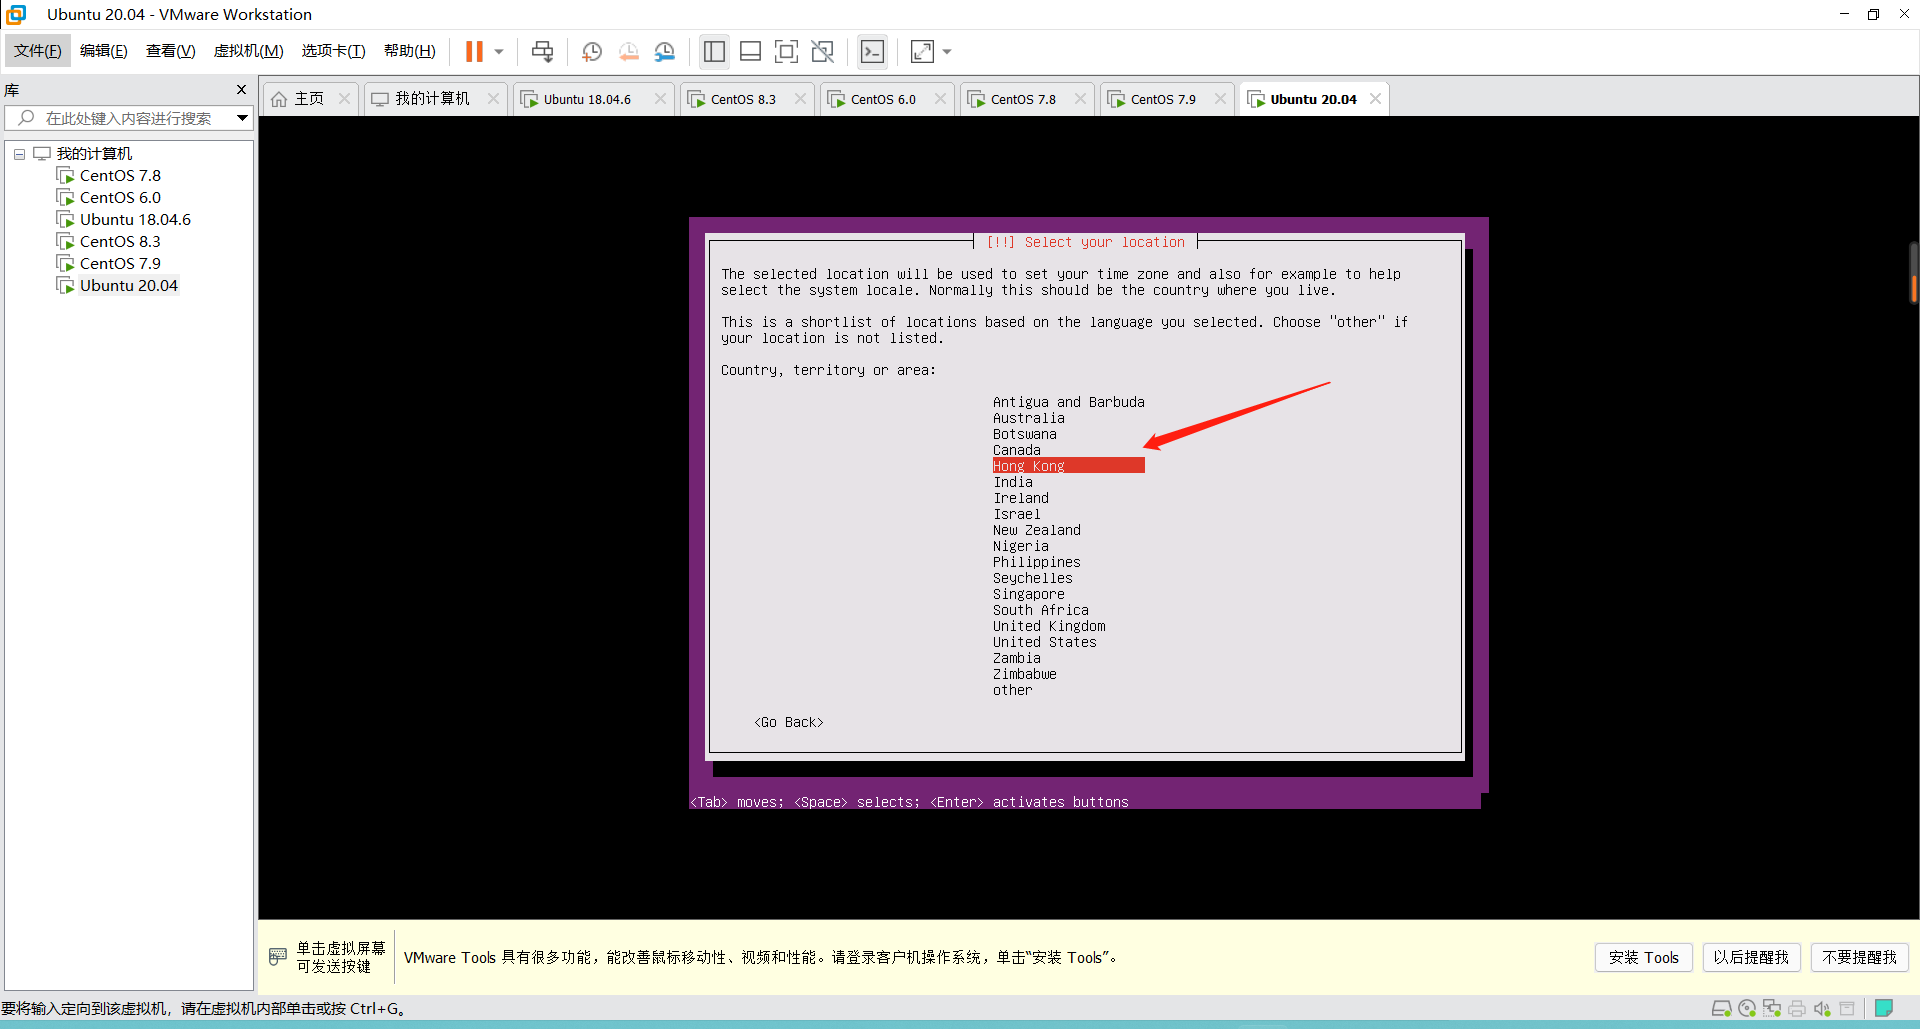
Task: Click the hard disk status icon
Action: click(1722, 1008)
